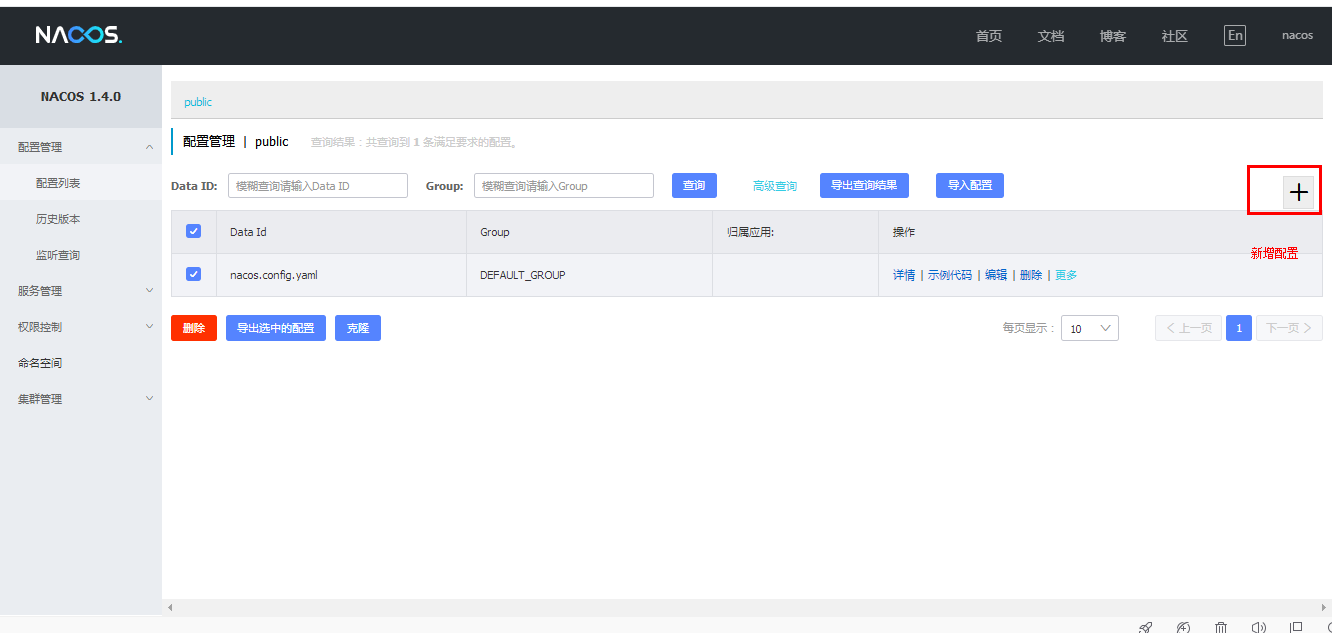
Task: Click 编辑 for nacos.config.yaml
Action: coord(996,275)
